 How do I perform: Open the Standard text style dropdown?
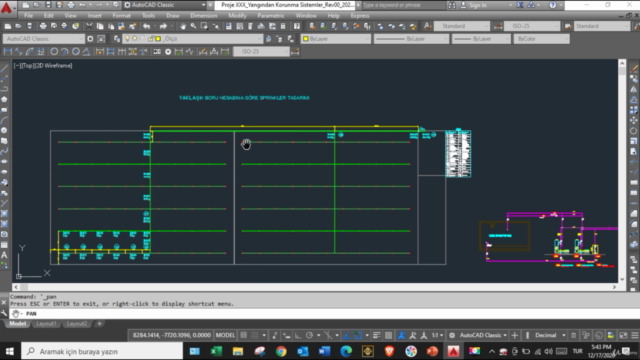(x=486, y=26)
